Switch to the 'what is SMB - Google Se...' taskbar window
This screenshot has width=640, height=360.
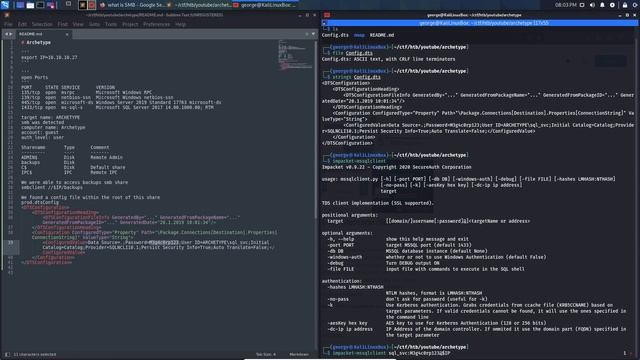click(132, 5)
